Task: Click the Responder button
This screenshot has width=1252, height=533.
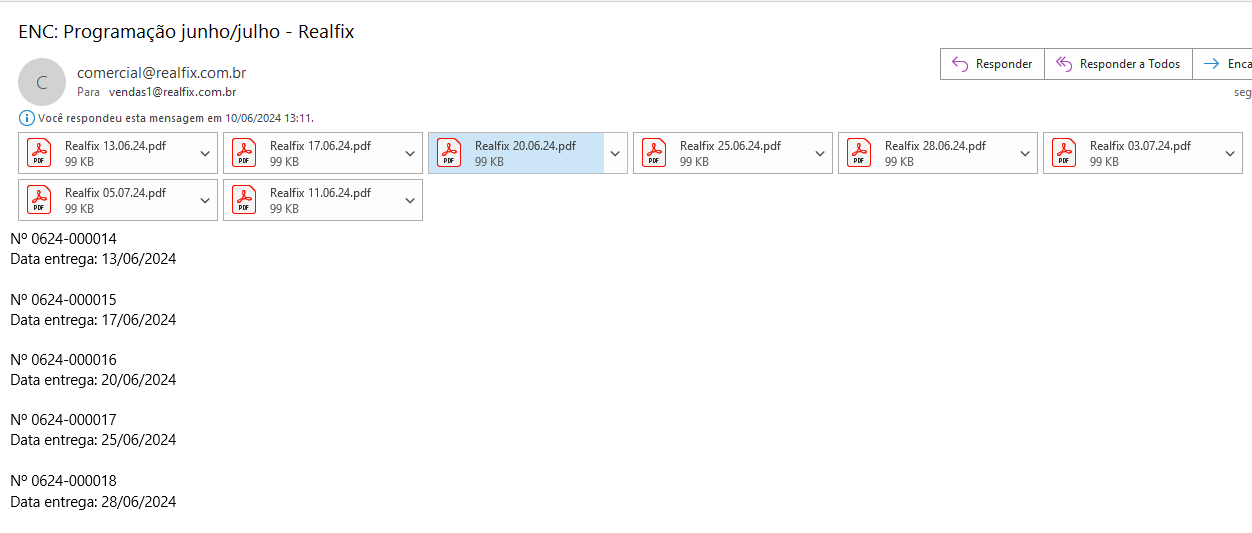Action: click(992, 64)
